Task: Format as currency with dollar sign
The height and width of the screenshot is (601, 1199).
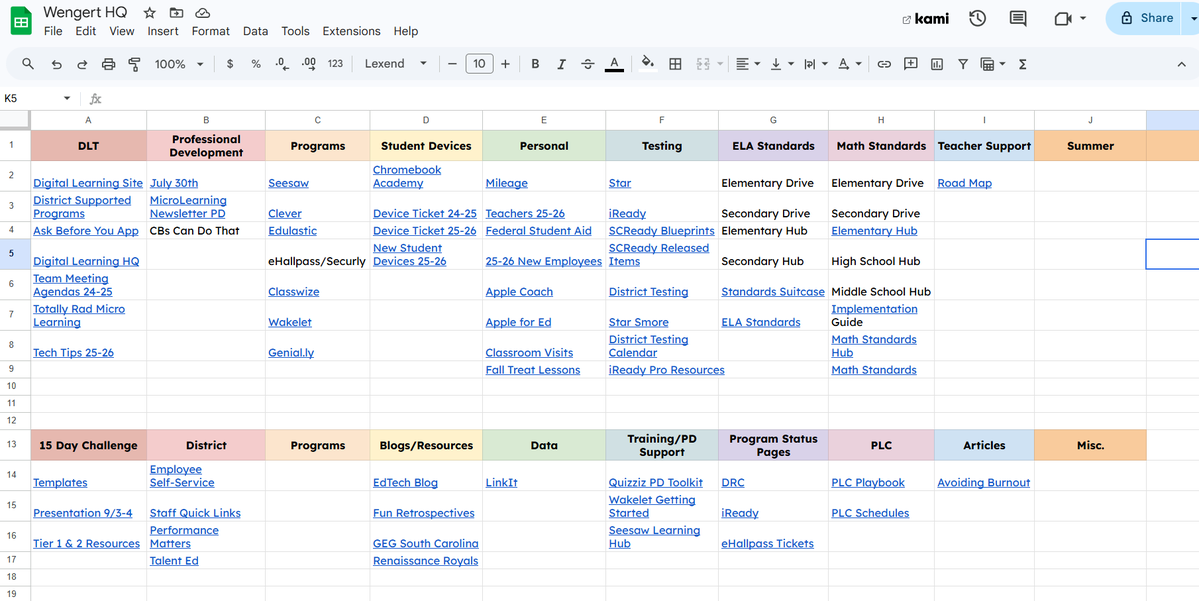Action: (x=230, y=64)
